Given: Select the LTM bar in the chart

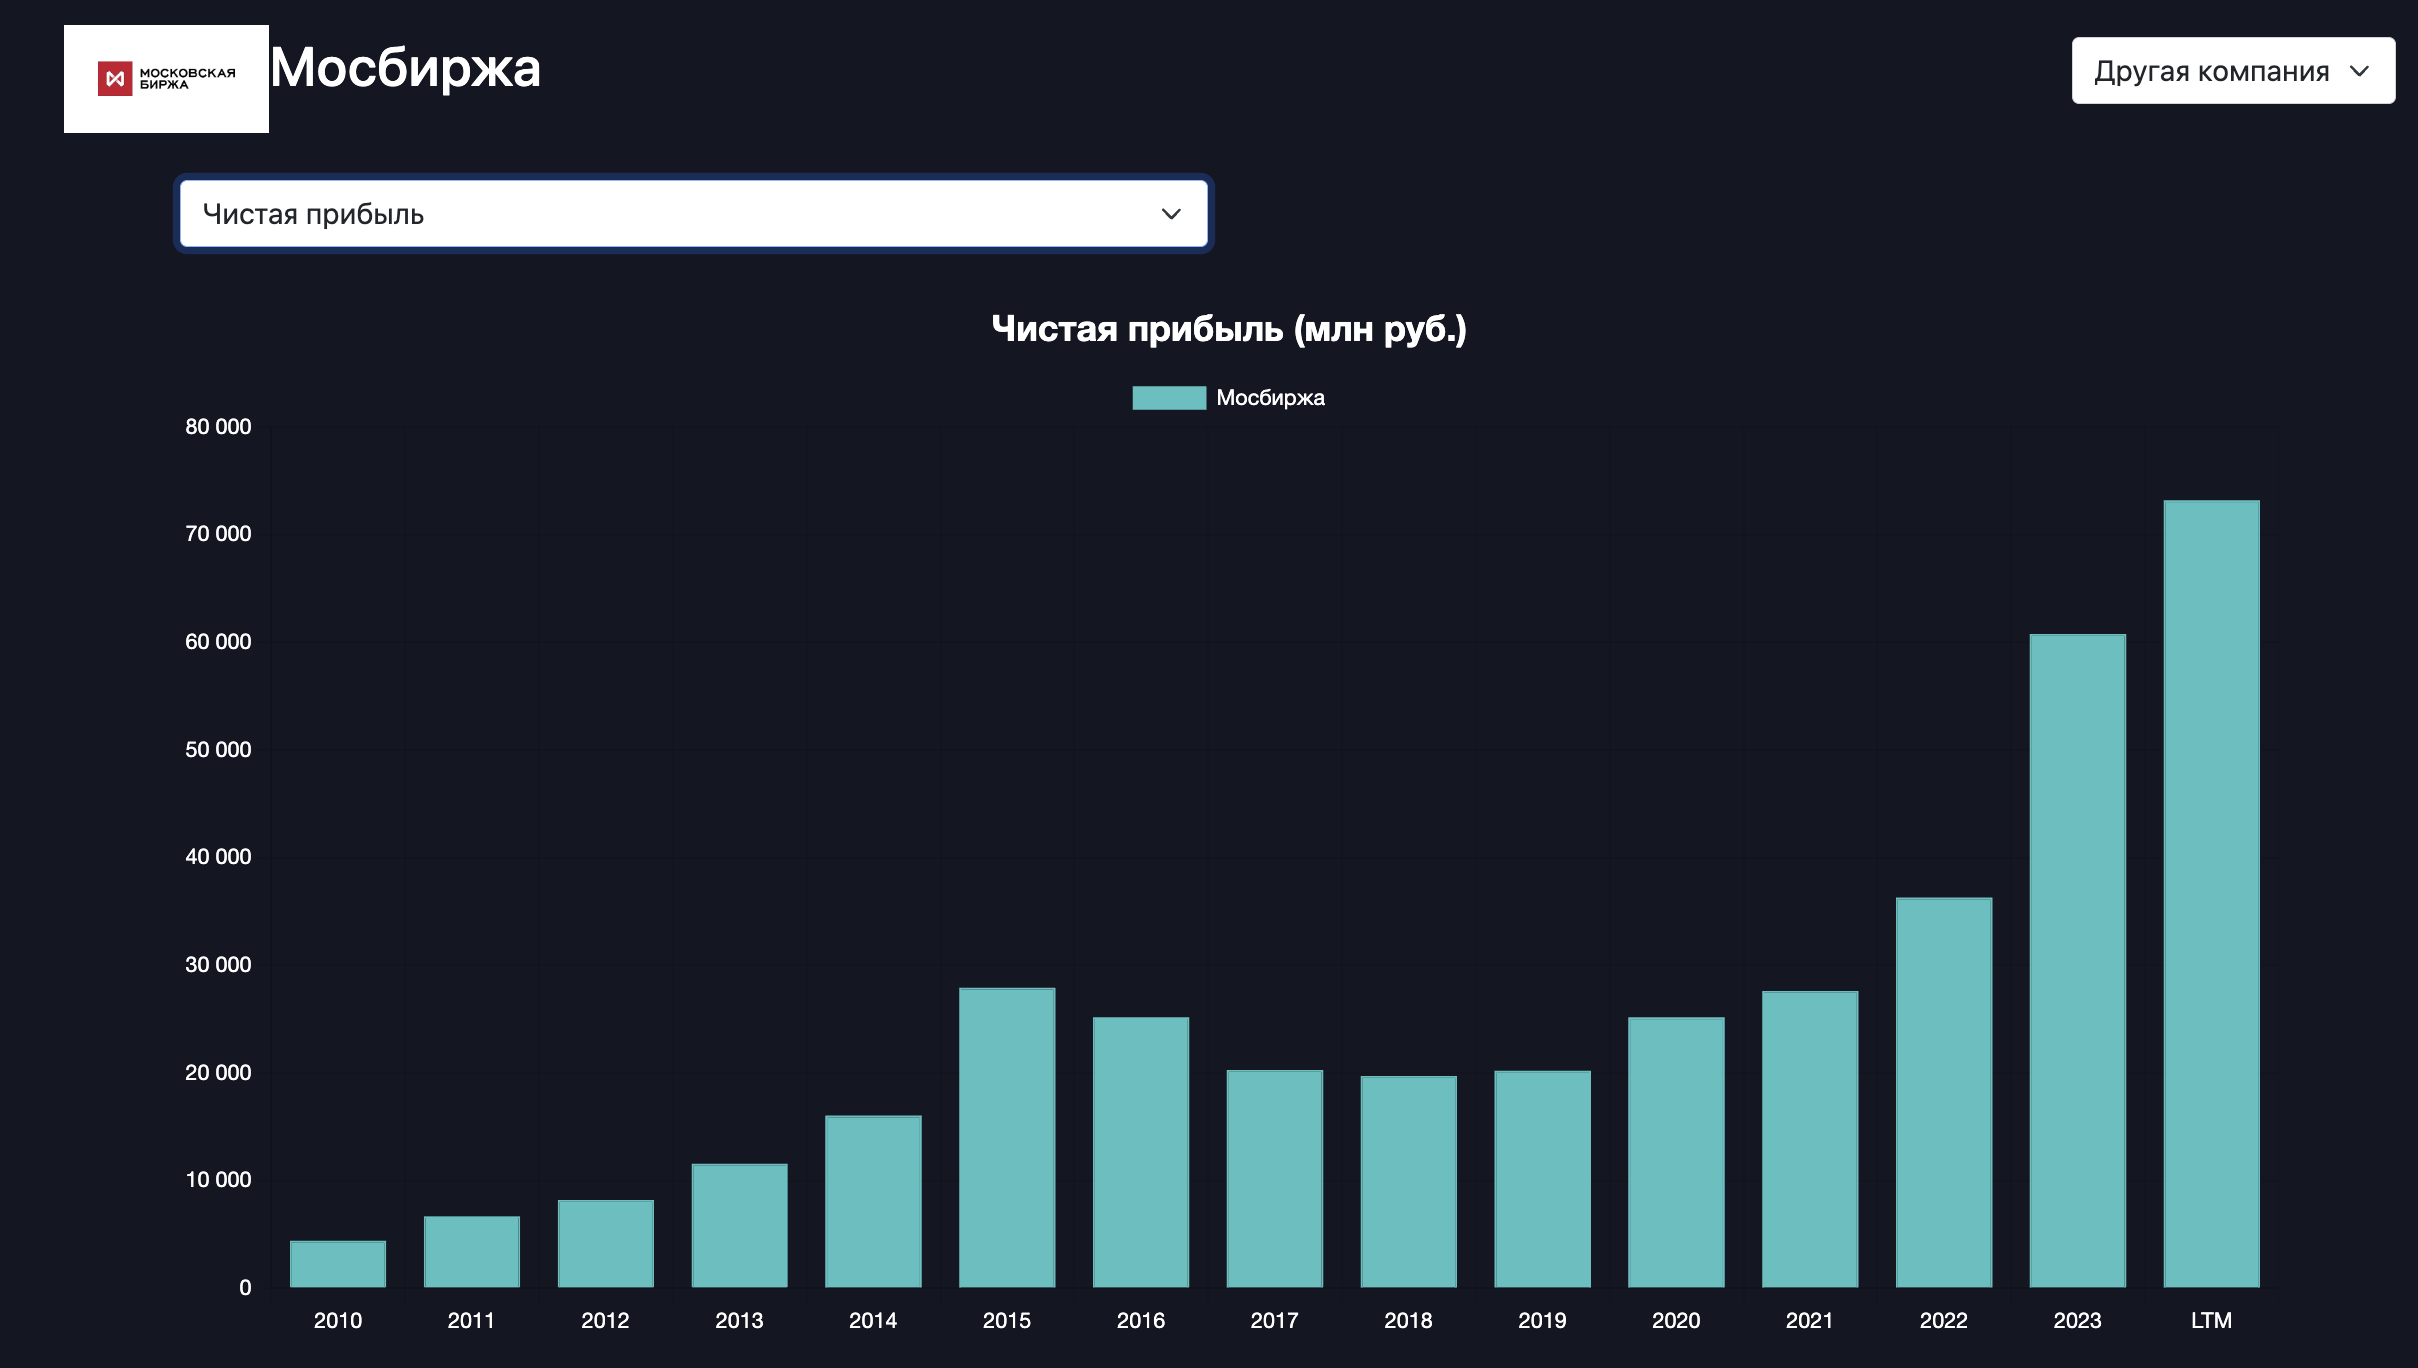Looking at the screenshot, I should (x=2212, y=894).
